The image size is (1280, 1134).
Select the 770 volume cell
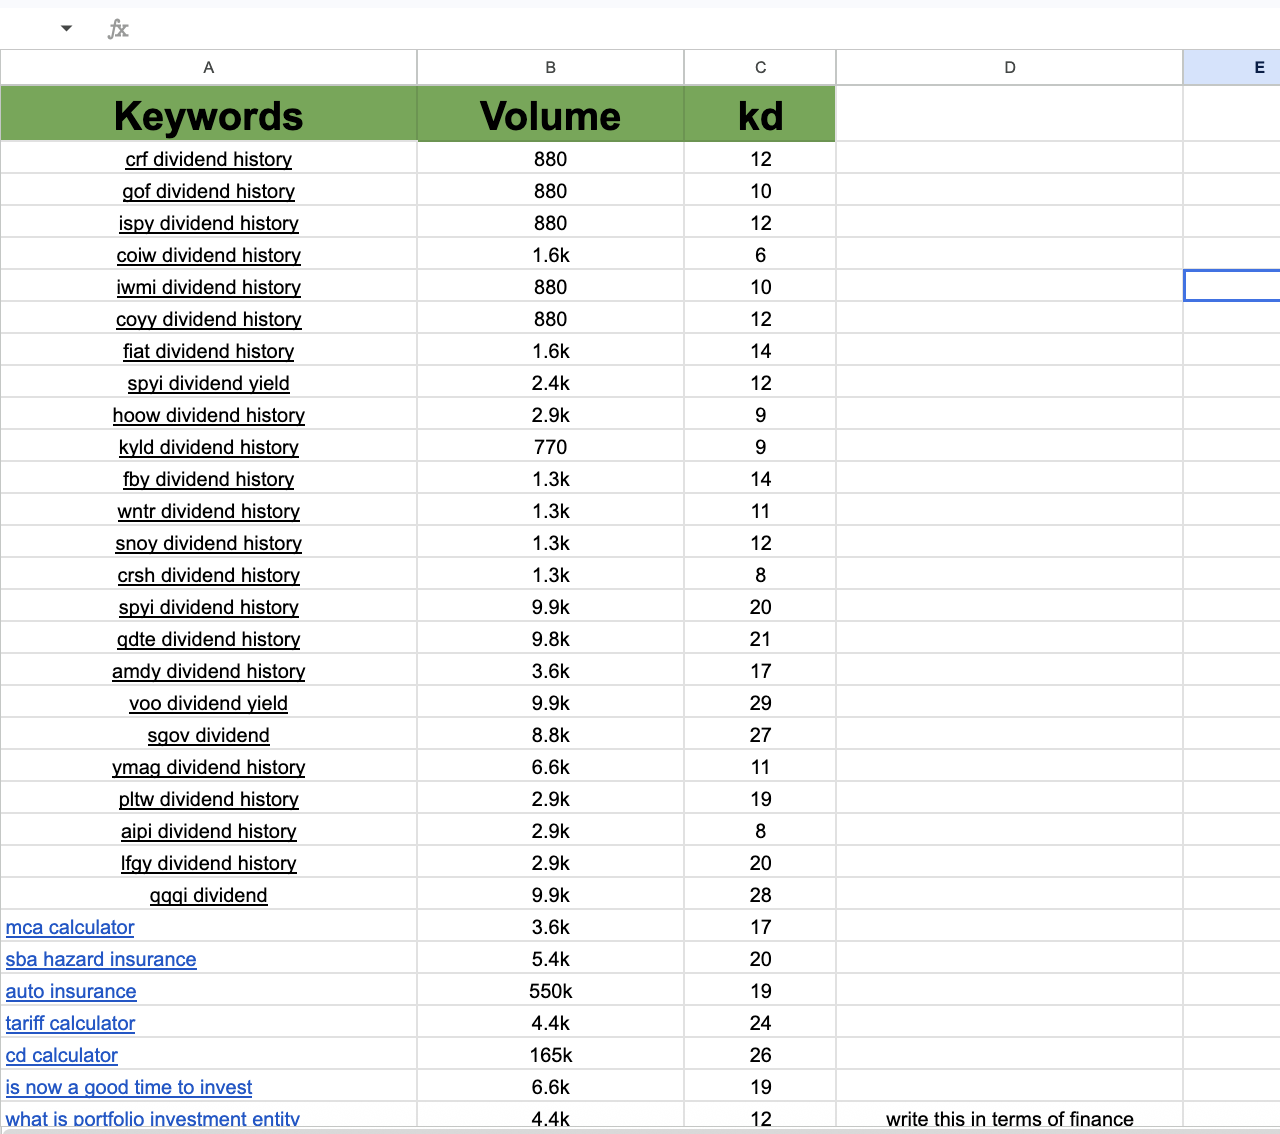(551, 447)
